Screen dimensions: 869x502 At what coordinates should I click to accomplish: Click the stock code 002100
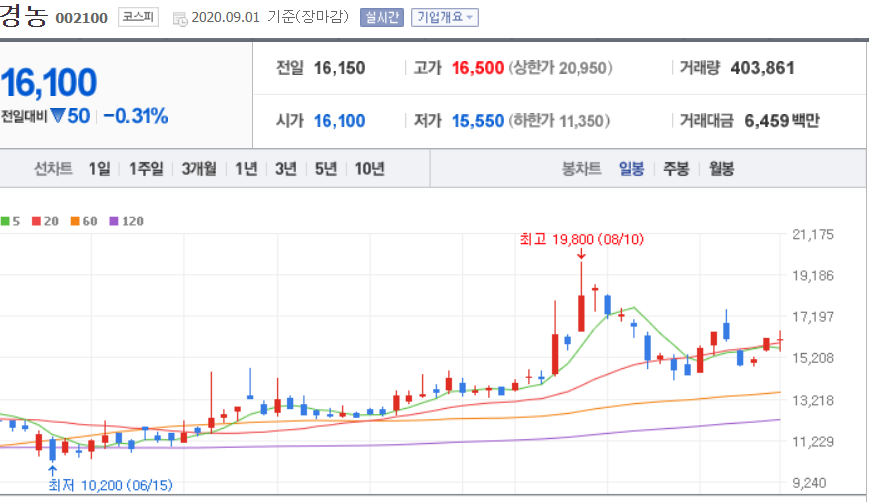pyautogui.click(x=81, y=18)
